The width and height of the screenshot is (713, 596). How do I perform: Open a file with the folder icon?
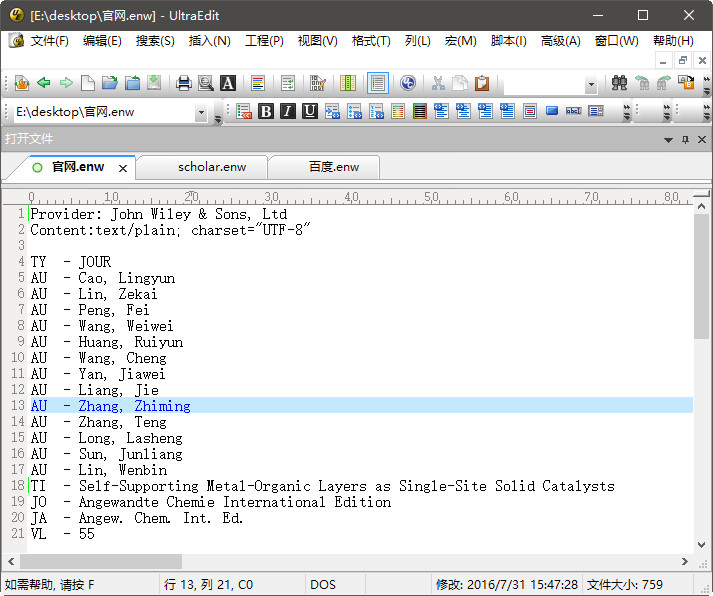(110, 83)
